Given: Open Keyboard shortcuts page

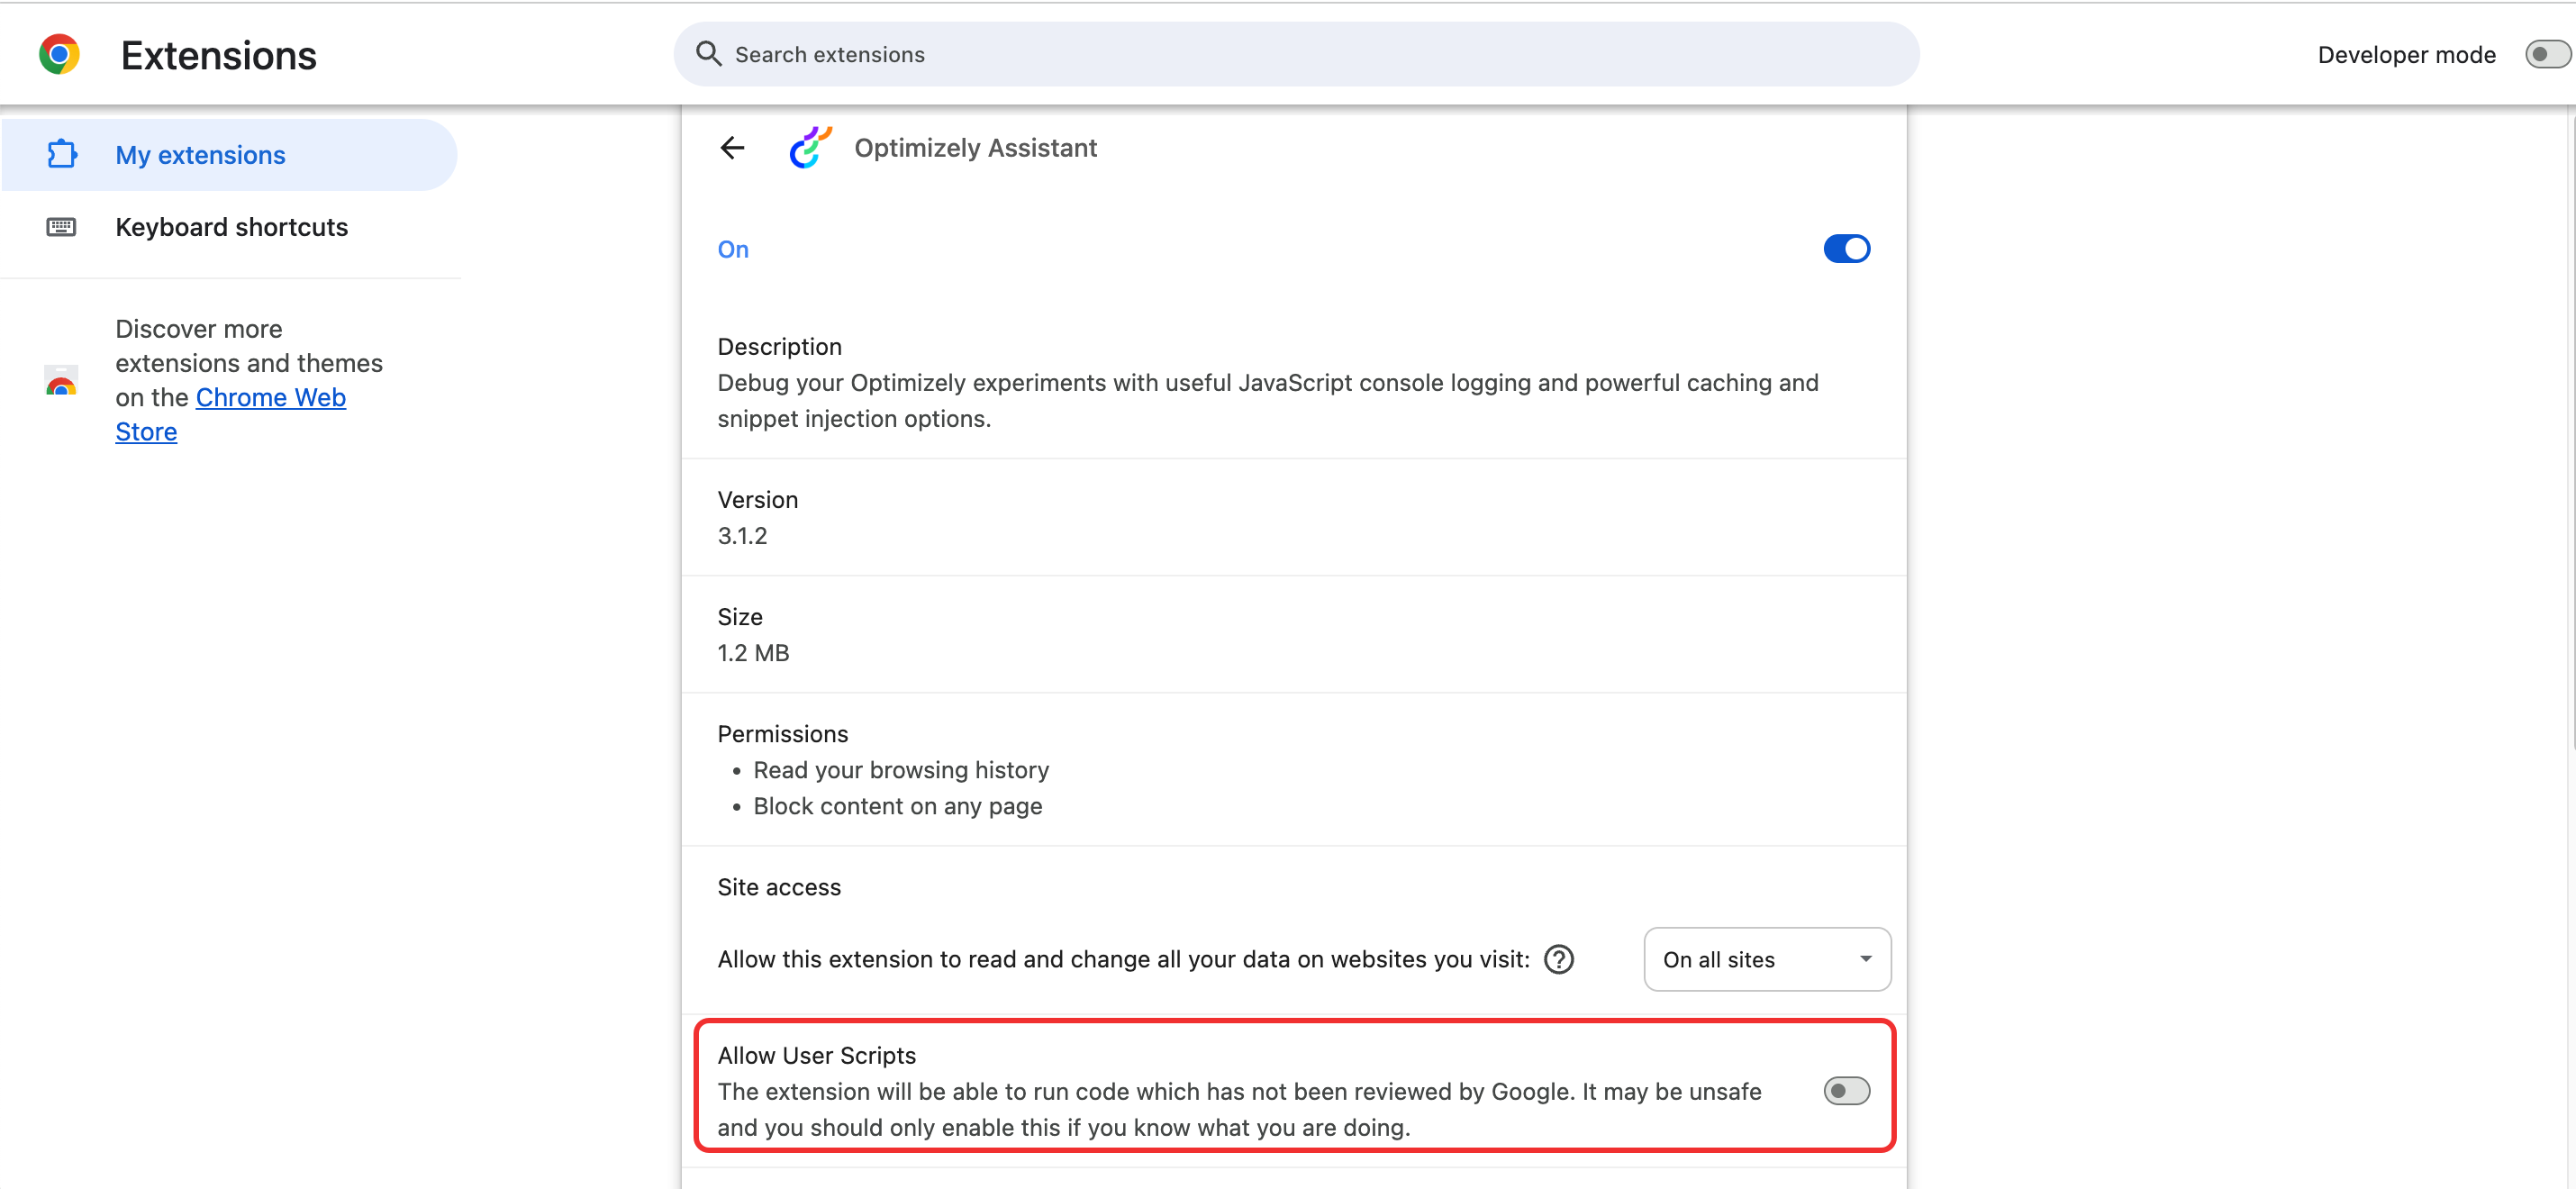Looking at the screenshot, I should [231, 227].
